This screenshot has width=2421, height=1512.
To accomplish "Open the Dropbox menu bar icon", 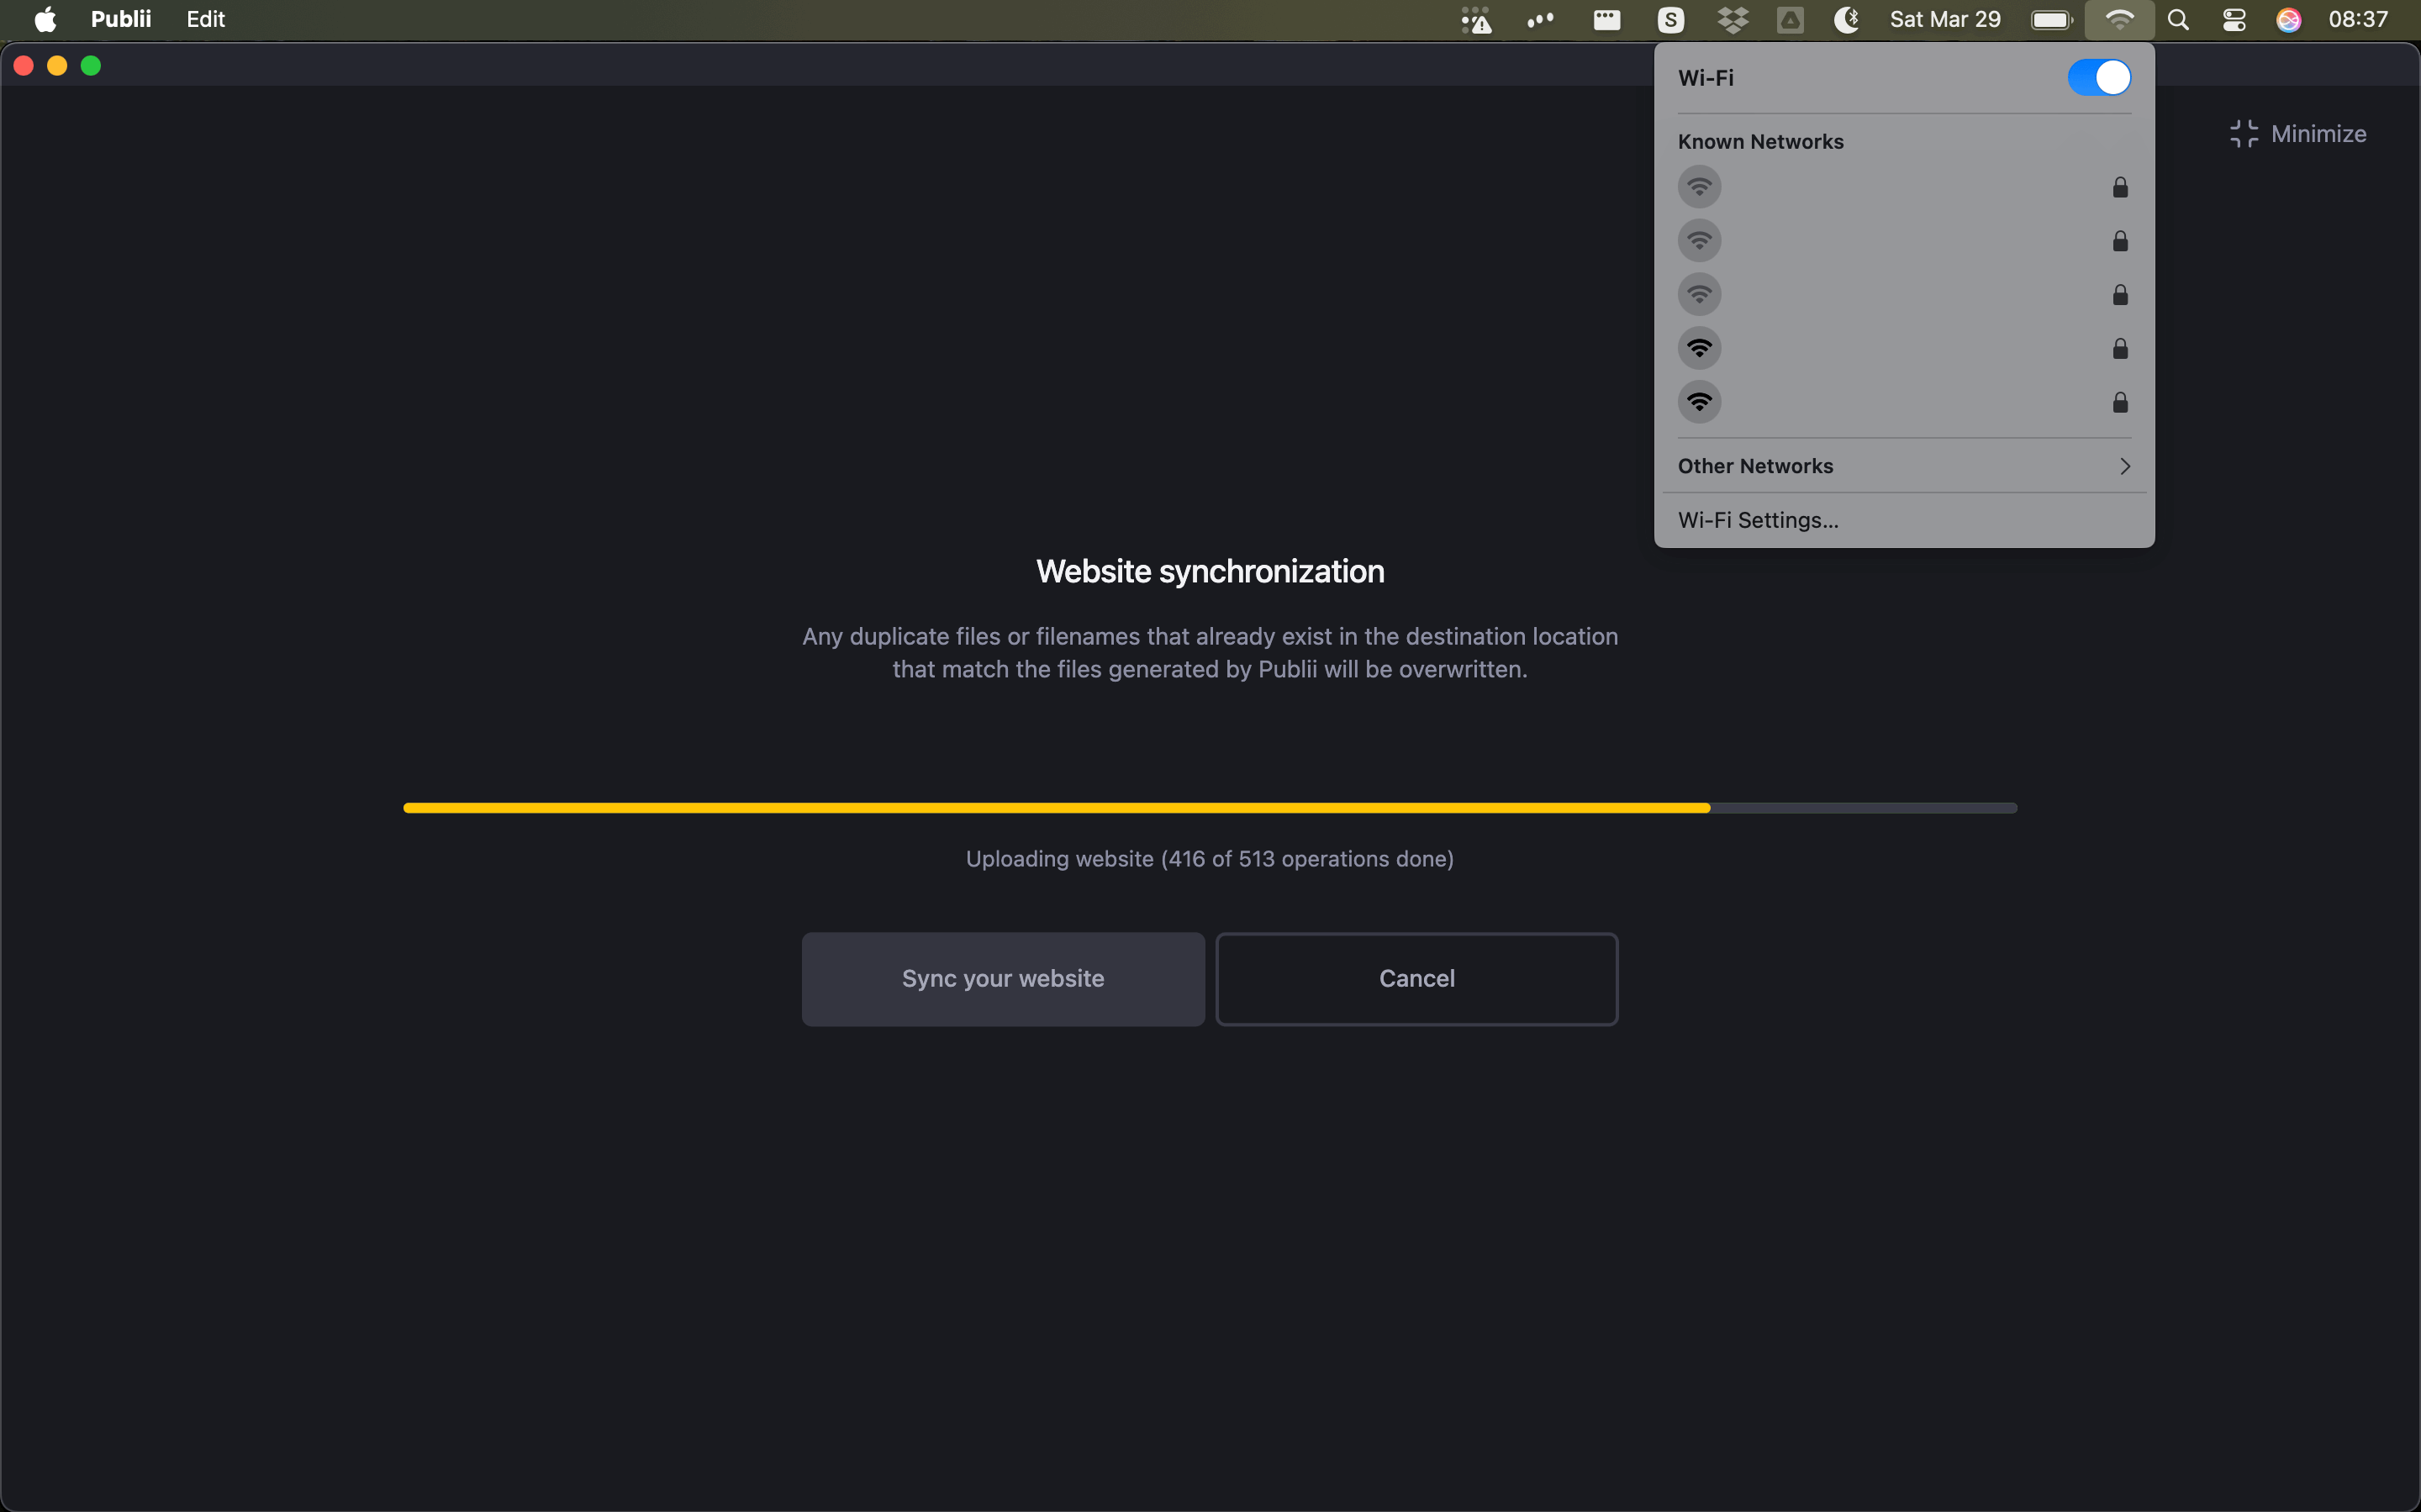I will pos(1733,20).
